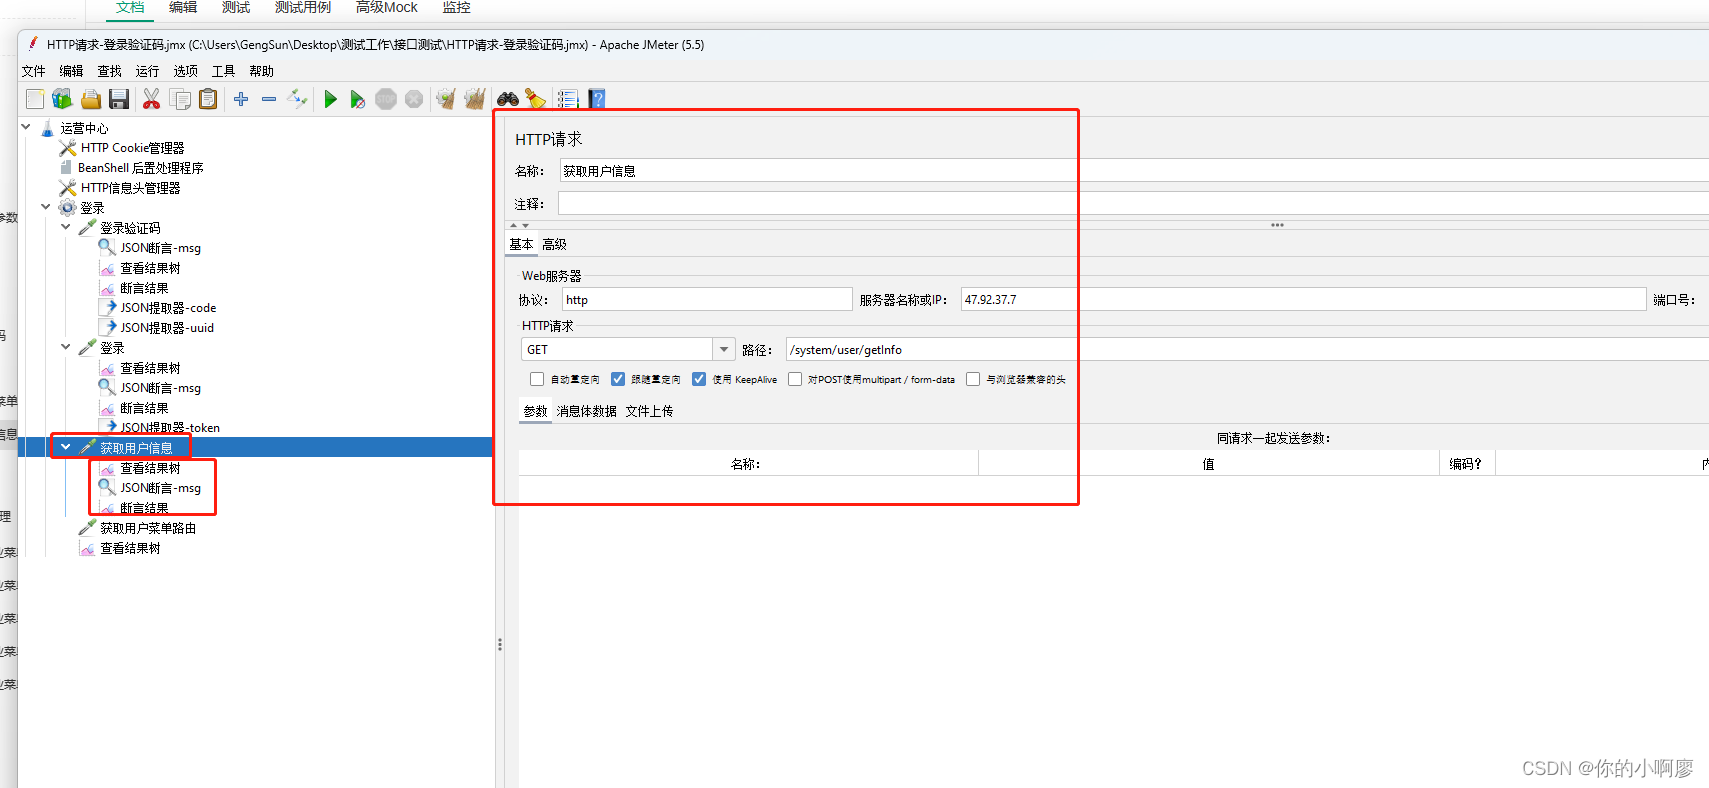Select 获取用户菜单路由 sampler
The height and width of the screenshot is (788, 1709).
(148, 528)
